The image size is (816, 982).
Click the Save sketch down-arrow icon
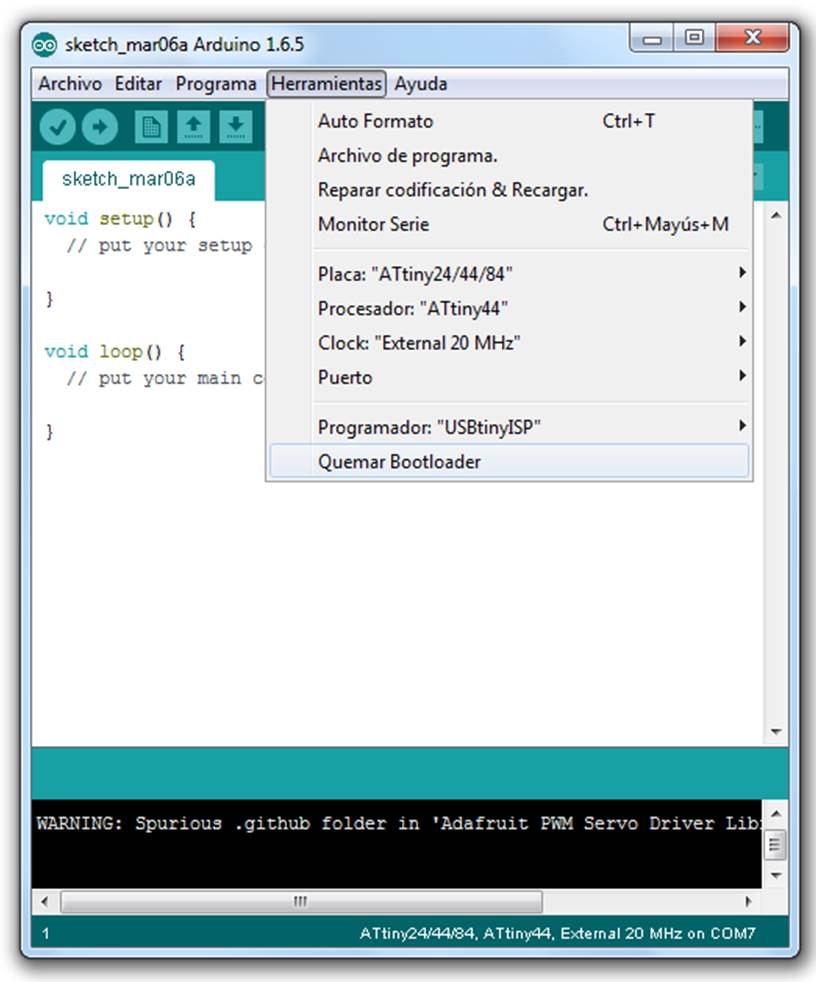tap(236, 127)
